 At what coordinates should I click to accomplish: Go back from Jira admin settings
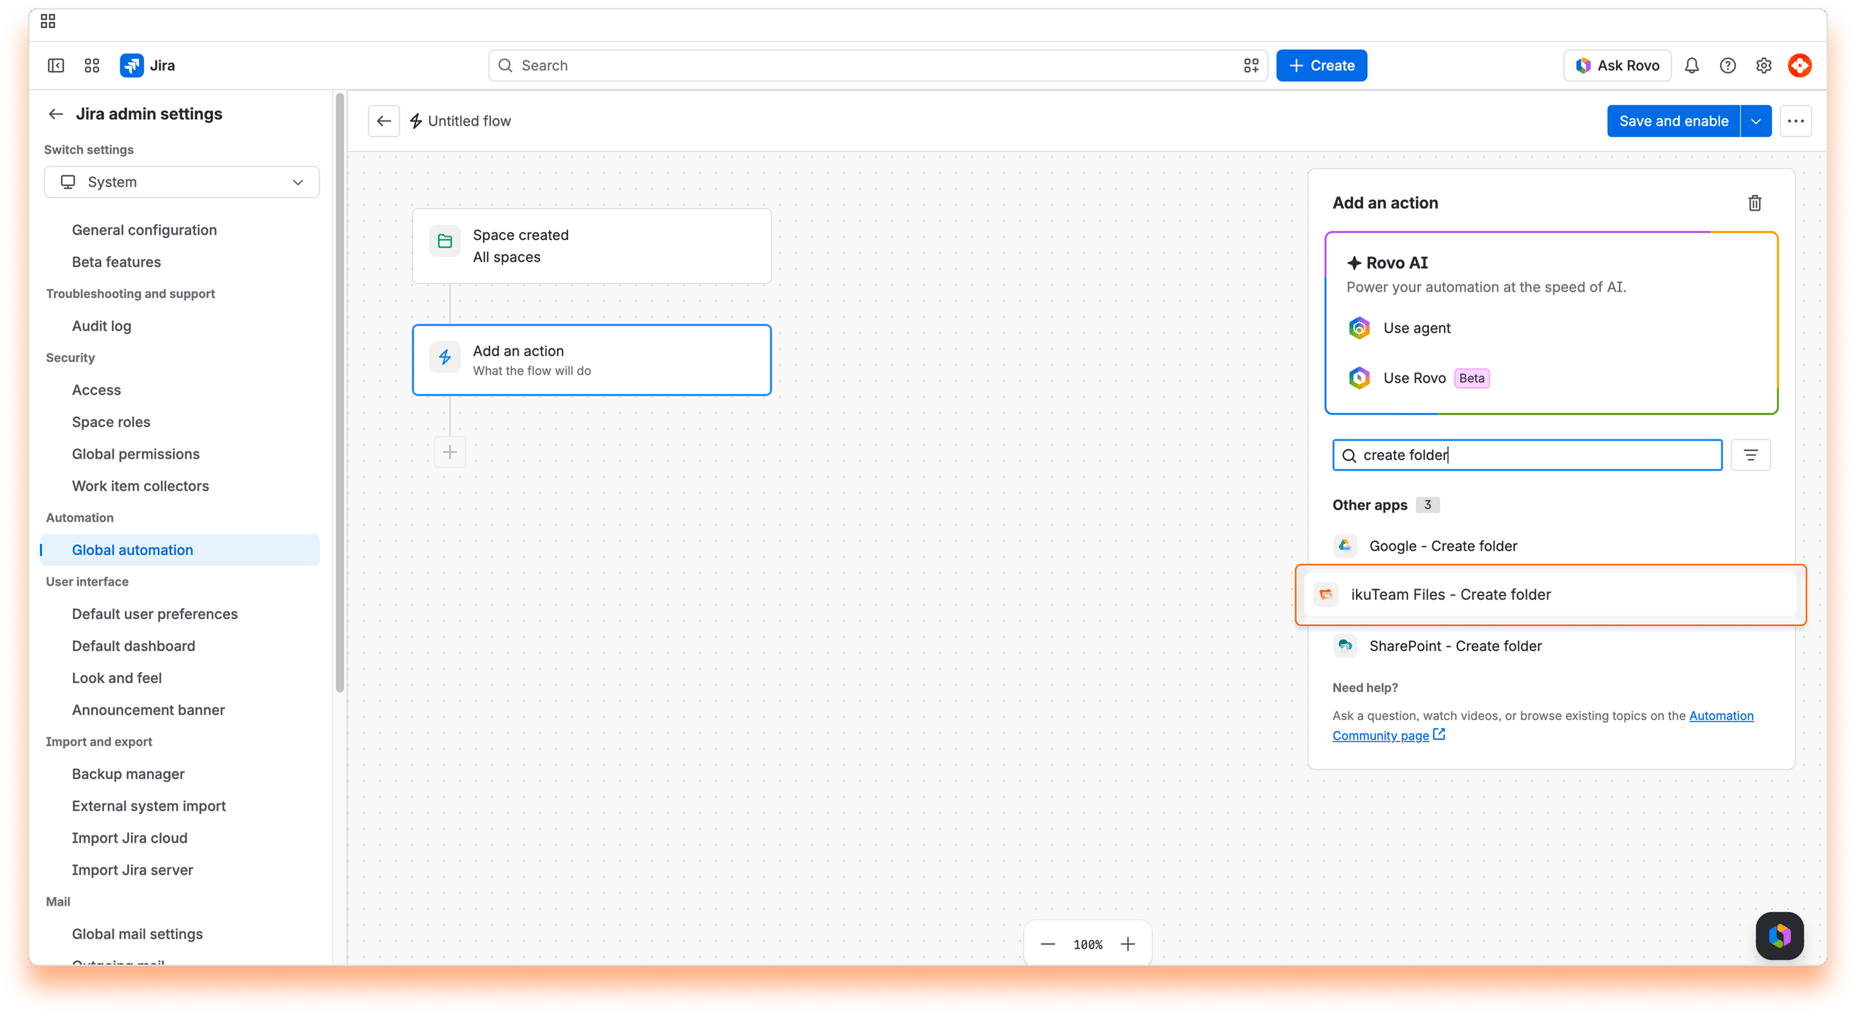pos(56,114)
